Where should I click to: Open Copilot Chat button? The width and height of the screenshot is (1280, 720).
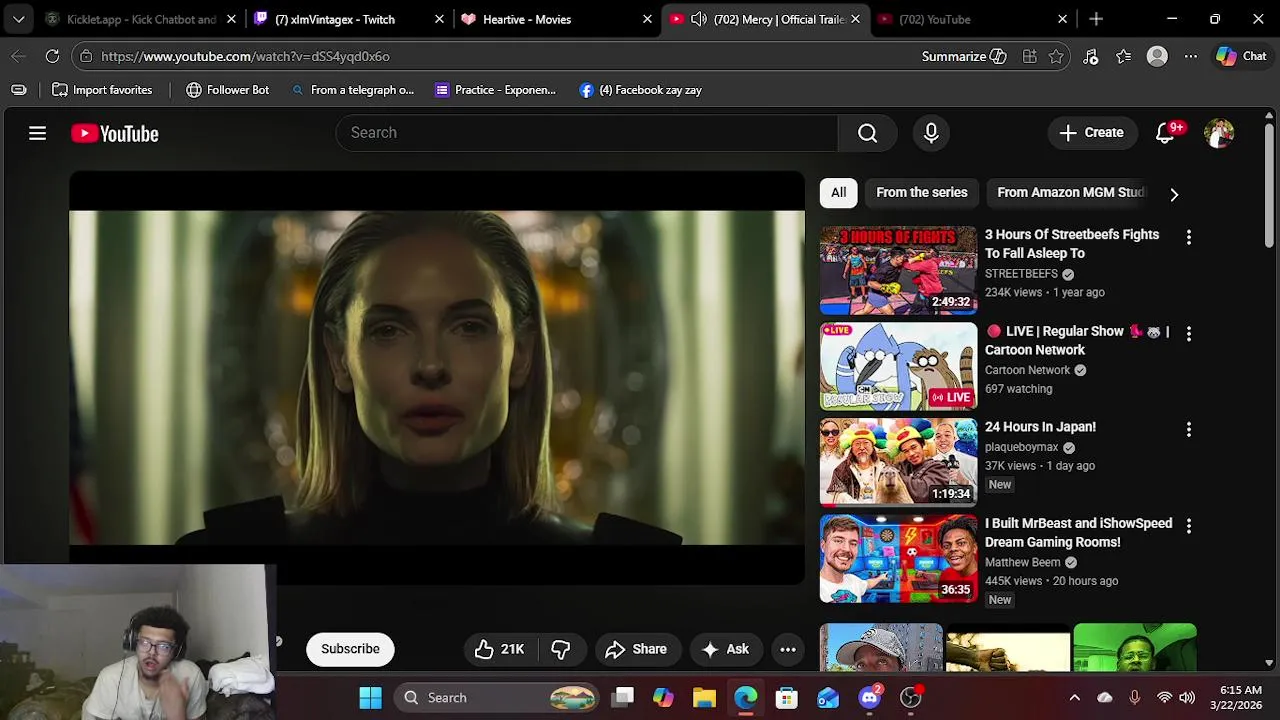[x=1241, y=56]
